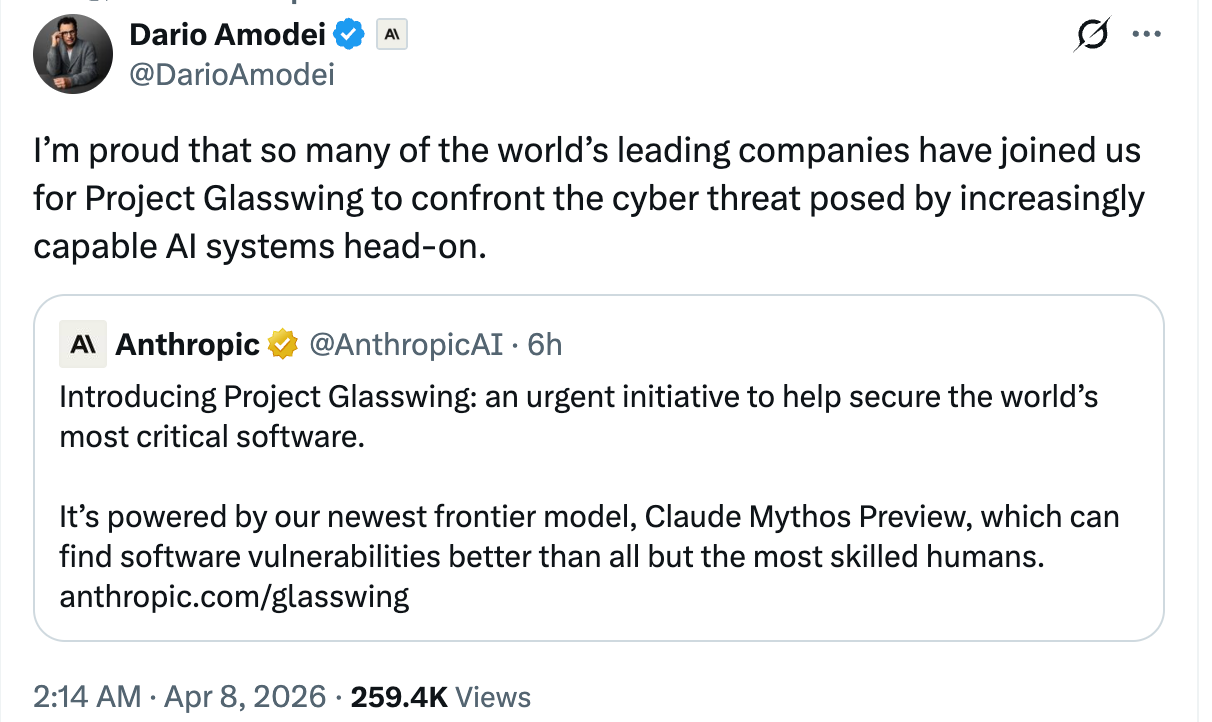1212x722 pixels.
Task: Open the anthropic.com/glasswing link
Action: 234,597
